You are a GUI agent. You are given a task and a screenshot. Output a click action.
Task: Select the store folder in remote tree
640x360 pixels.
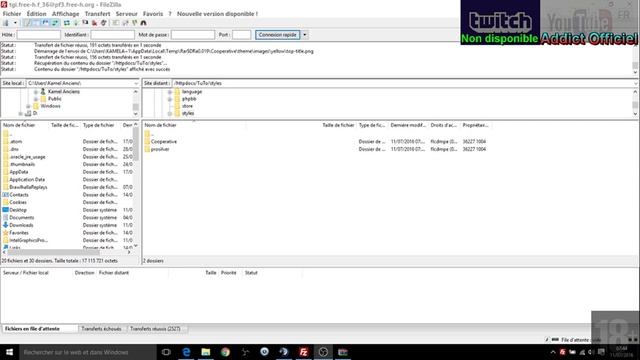click(x=187, y=106)
